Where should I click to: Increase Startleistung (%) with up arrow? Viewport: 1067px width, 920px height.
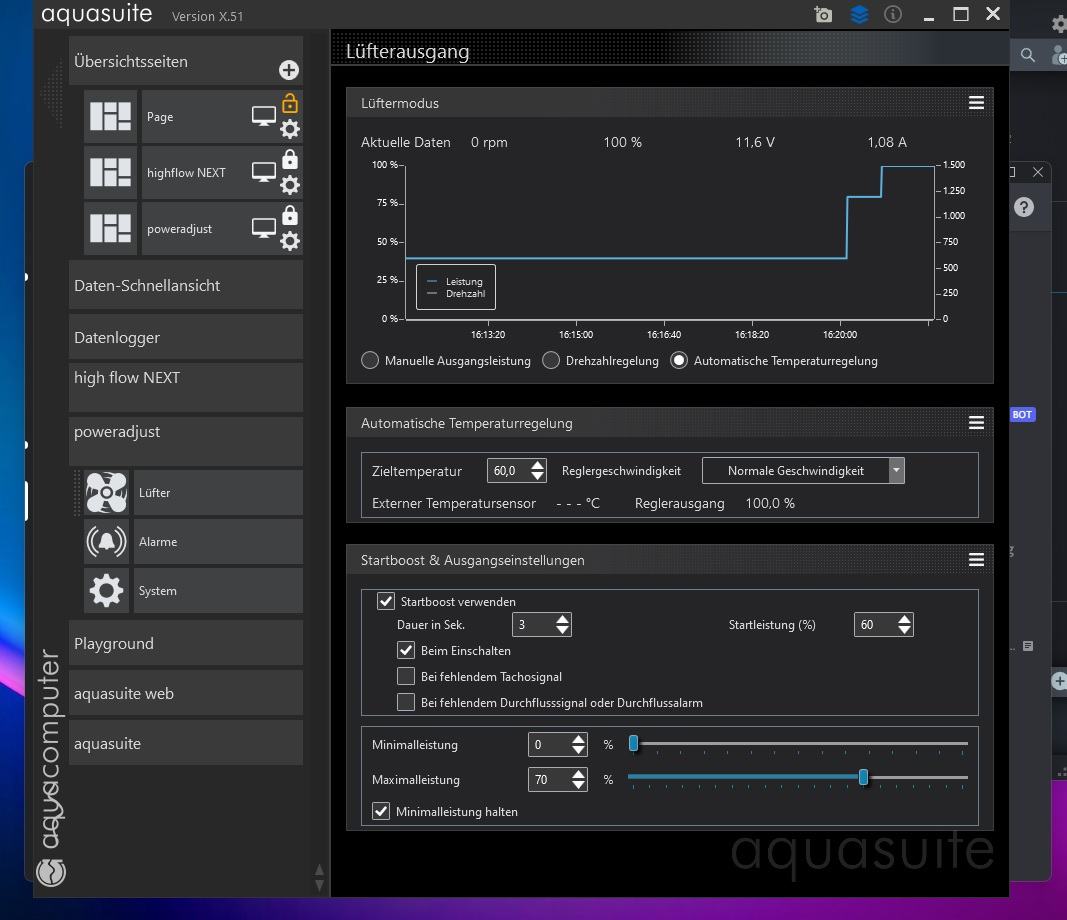(904, 619)
